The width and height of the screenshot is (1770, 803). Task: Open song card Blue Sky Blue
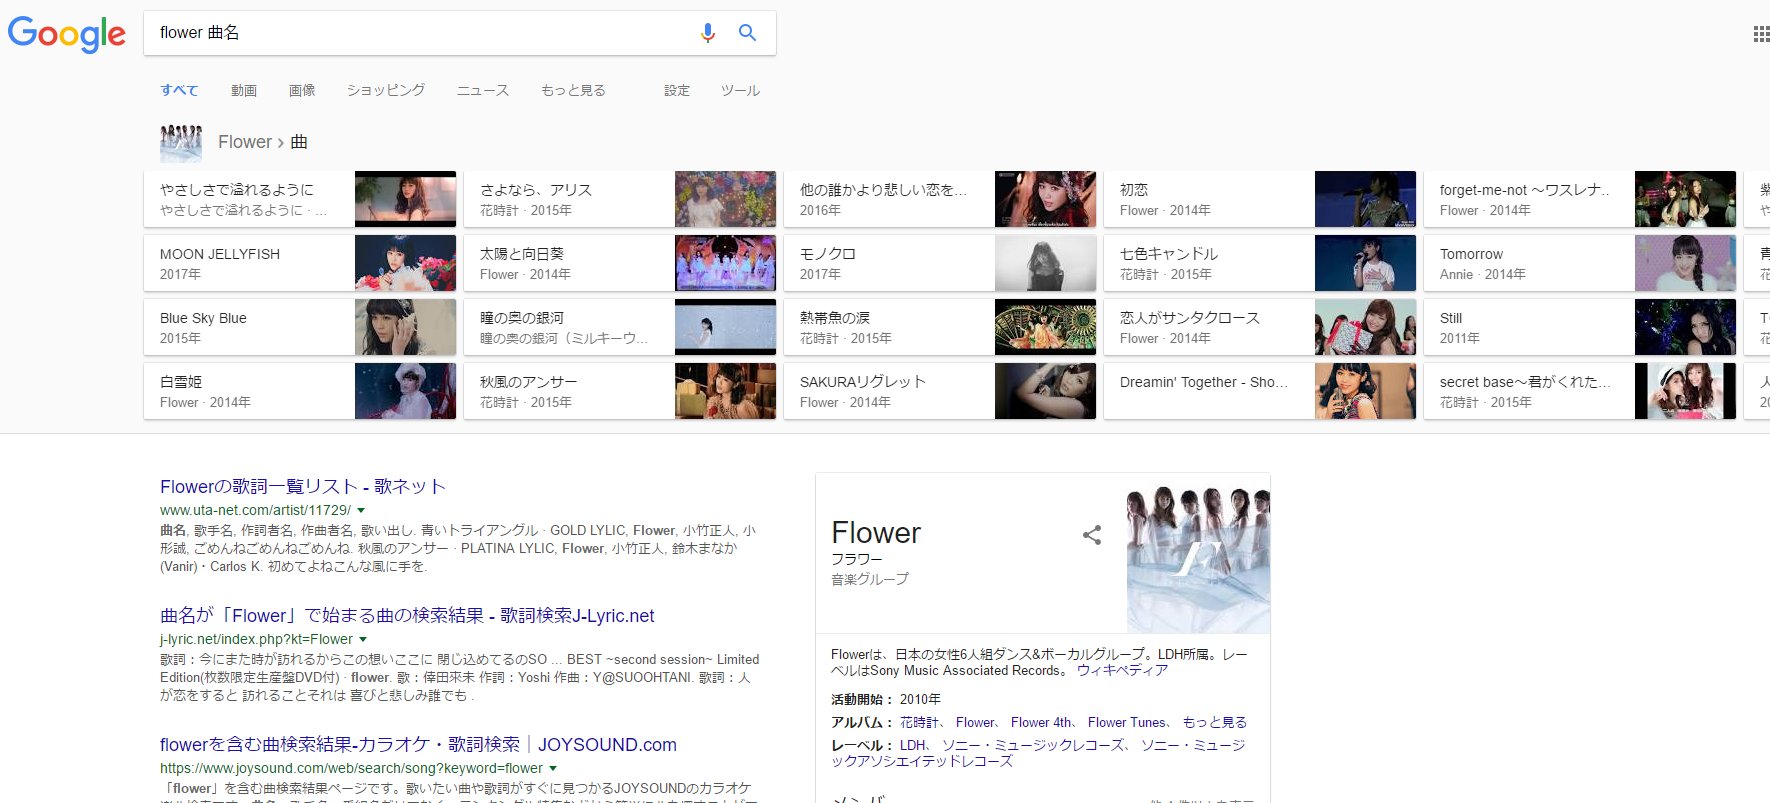coord(300,327)
